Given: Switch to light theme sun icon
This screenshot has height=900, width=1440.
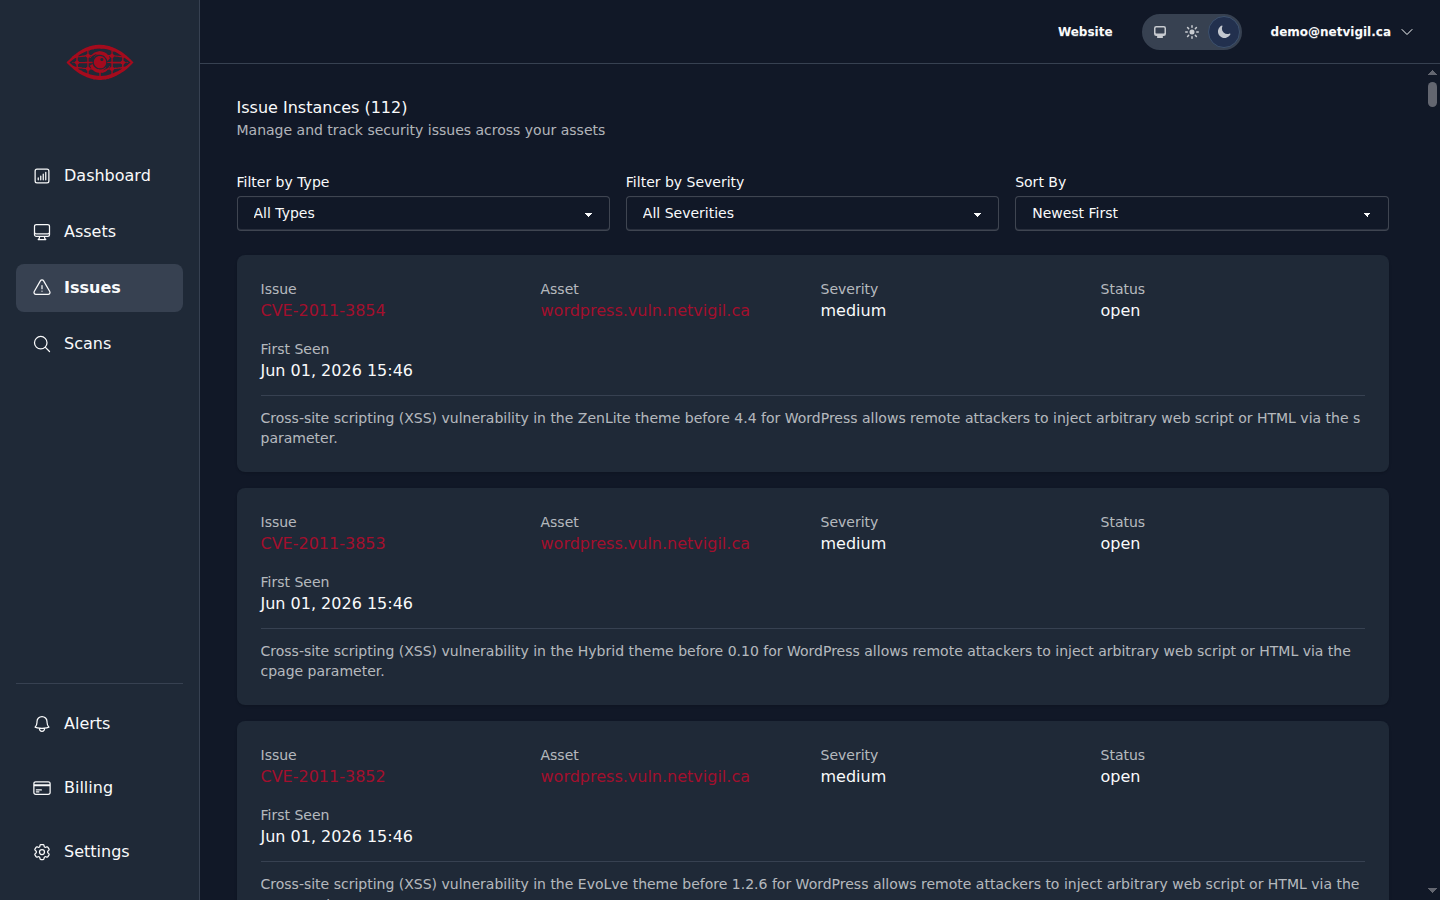Looking at the screenshot, I should click(x=1192, y=32).
